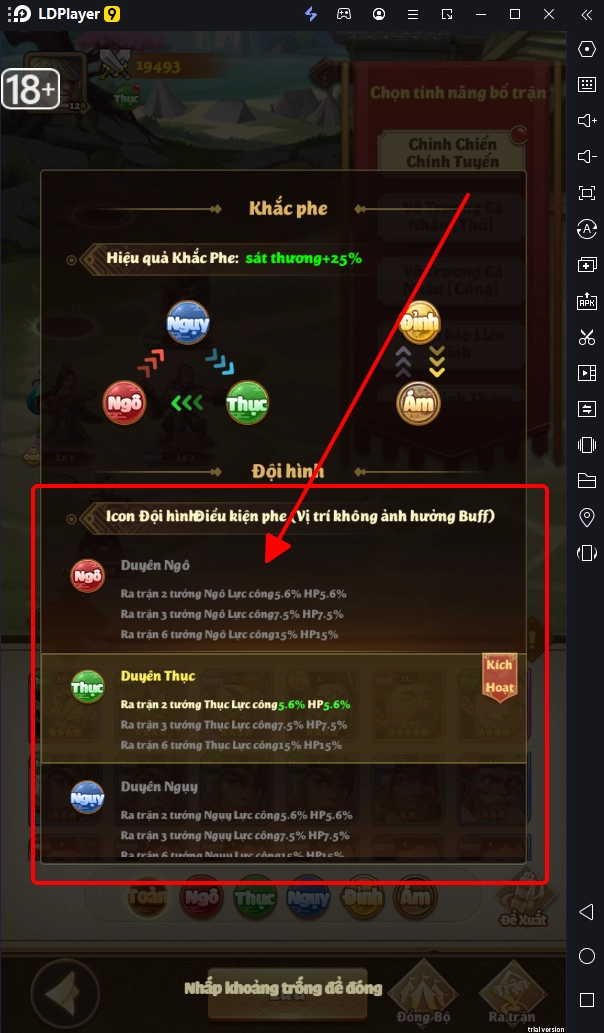Screen dimensions: 604x1033
Task: Filter heroes by Toàn faction tab
Action: (148, 897)
